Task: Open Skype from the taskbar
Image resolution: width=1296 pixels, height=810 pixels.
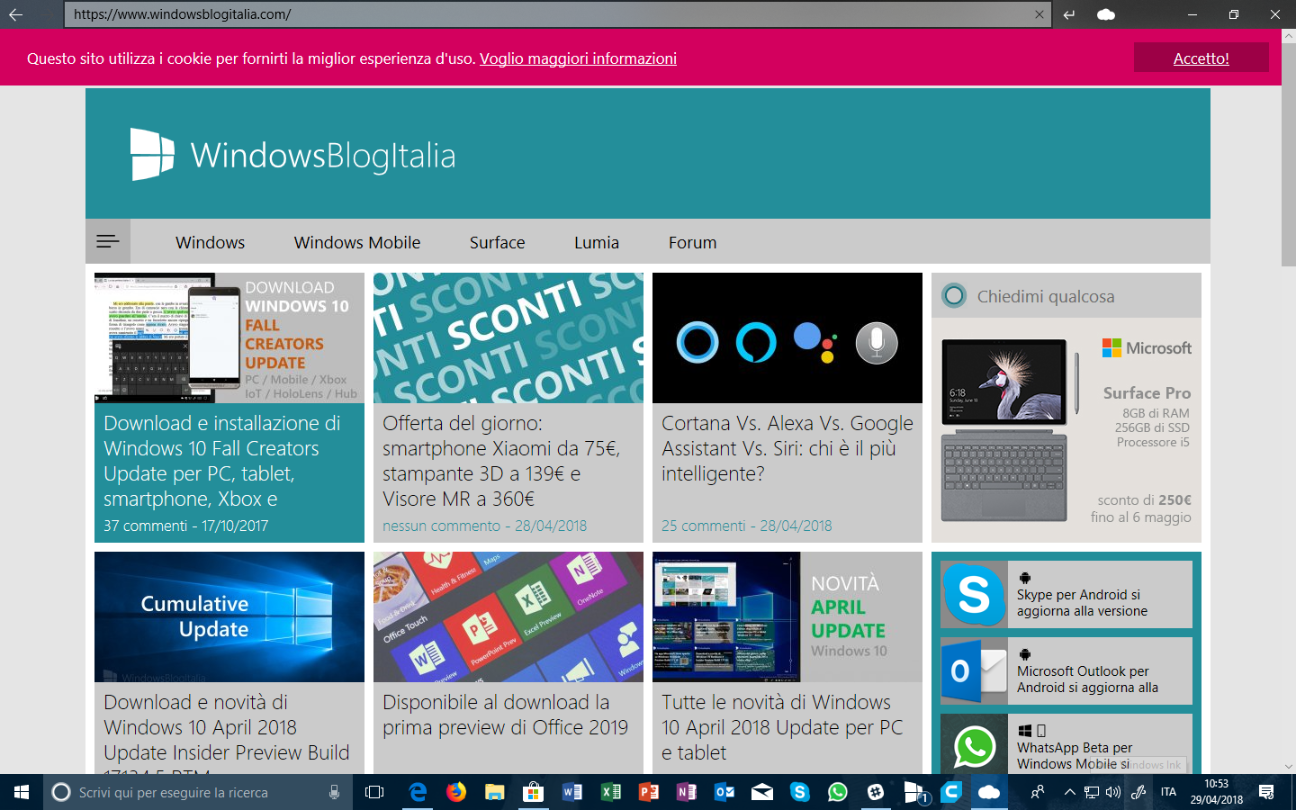Action: click(800, 792)
